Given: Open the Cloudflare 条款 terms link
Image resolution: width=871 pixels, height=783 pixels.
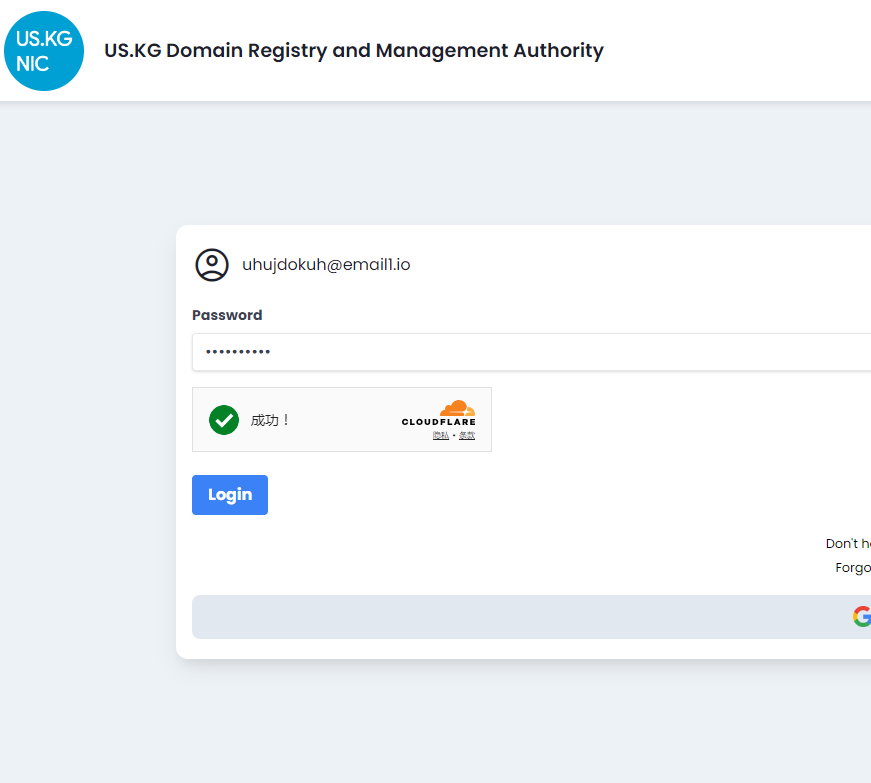Looking at the screenshot, I should click(467, 436).
